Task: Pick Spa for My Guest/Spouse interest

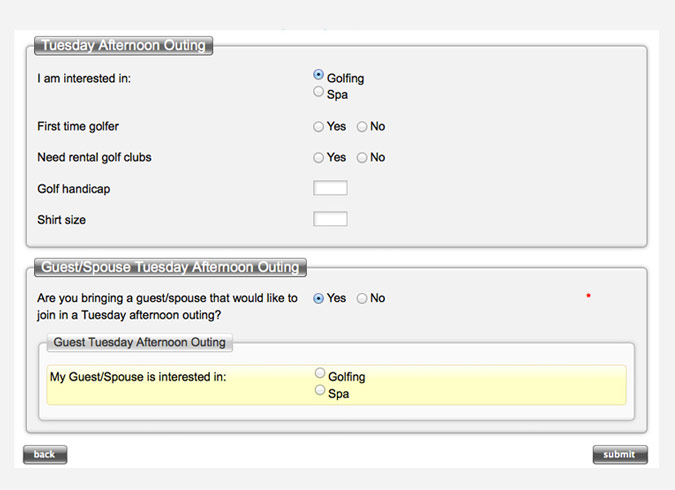Action: [x=320, y=391]
